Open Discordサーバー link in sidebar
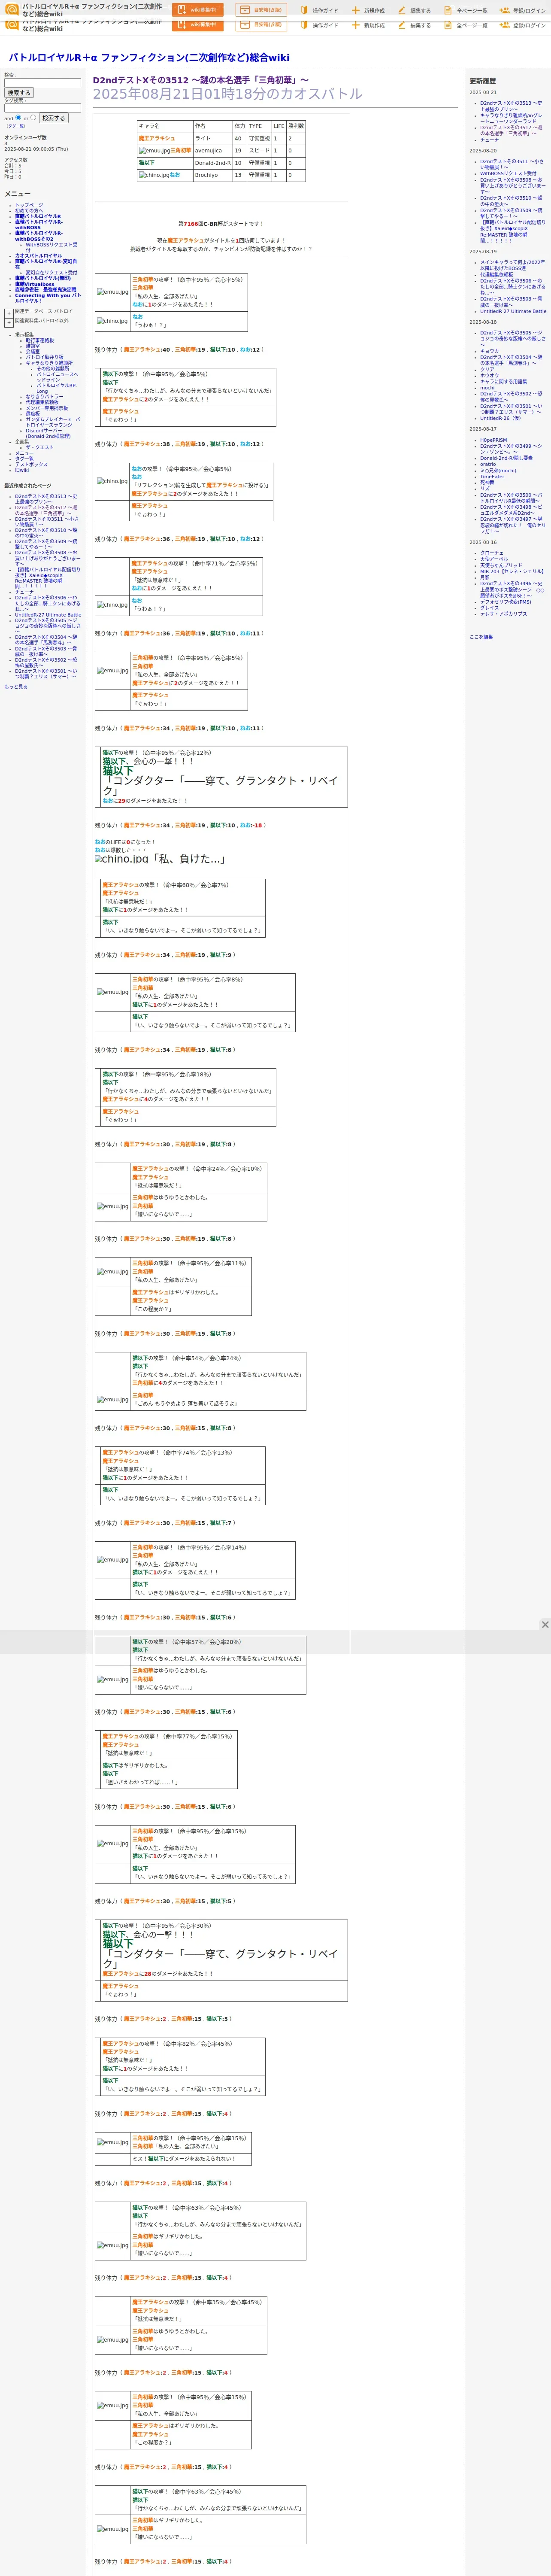 click(48, 434)
